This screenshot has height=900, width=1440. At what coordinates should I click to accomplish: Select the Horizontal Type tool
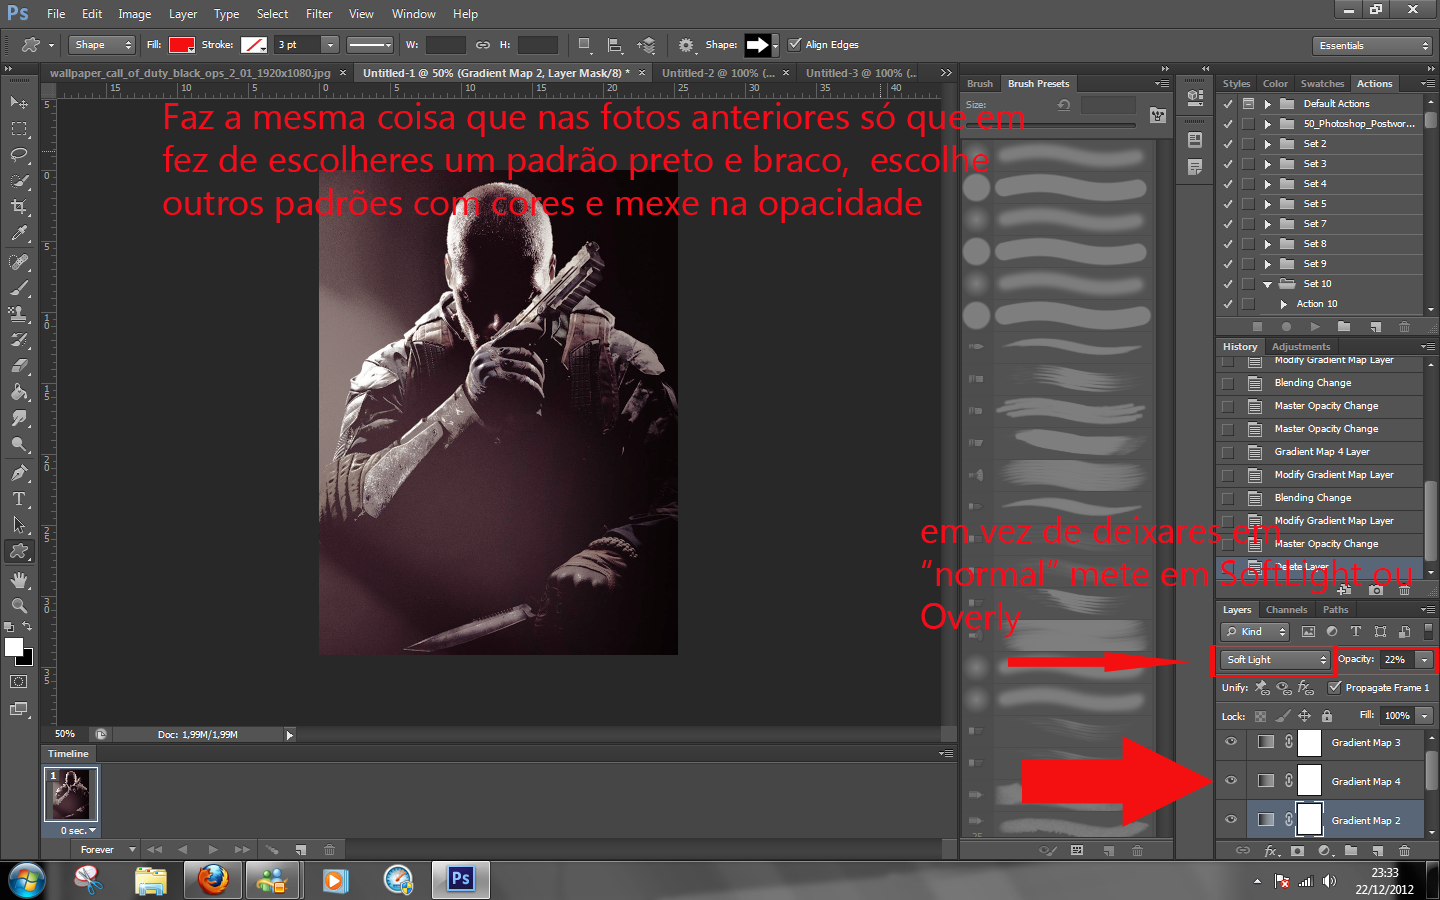tap(19, 499)
